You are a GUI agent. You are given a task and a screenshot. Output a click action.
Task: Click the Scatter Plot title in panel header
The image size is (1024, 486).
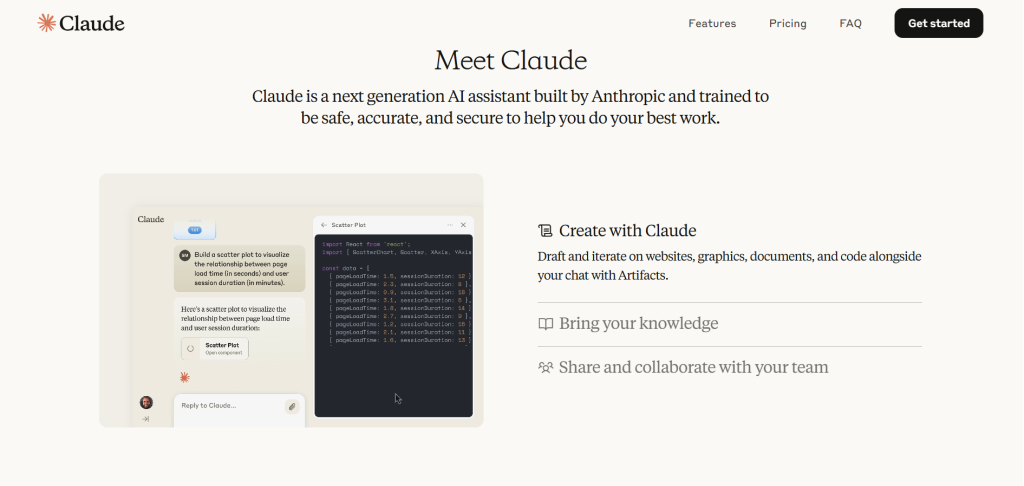[349, 225]
